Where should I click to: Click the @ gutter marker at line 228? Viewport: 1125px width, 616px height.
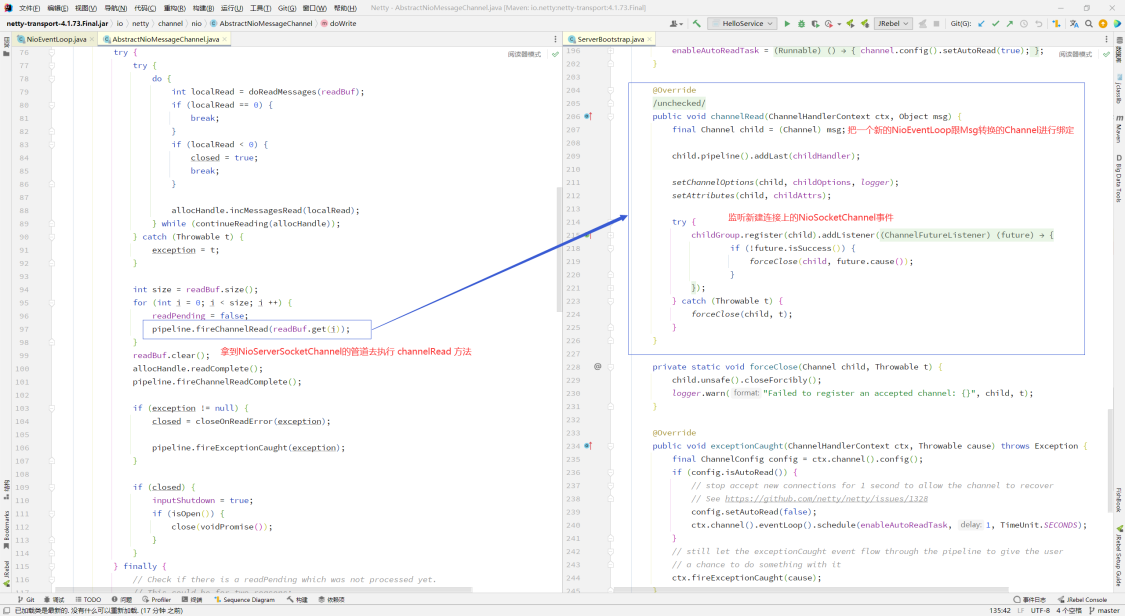[x=597, y=366]
